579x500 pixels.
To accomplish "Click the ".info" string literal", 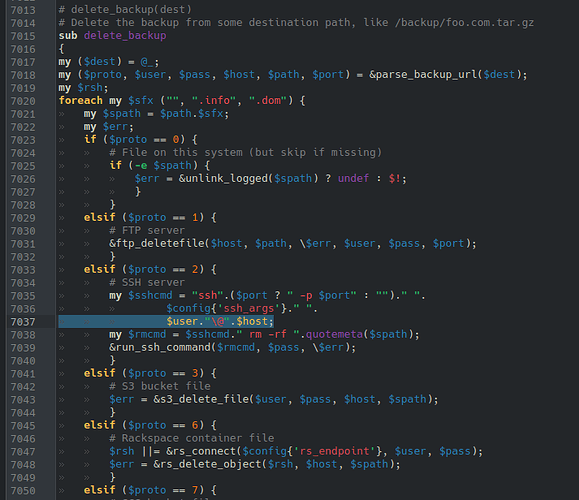I will pos(214,100).
